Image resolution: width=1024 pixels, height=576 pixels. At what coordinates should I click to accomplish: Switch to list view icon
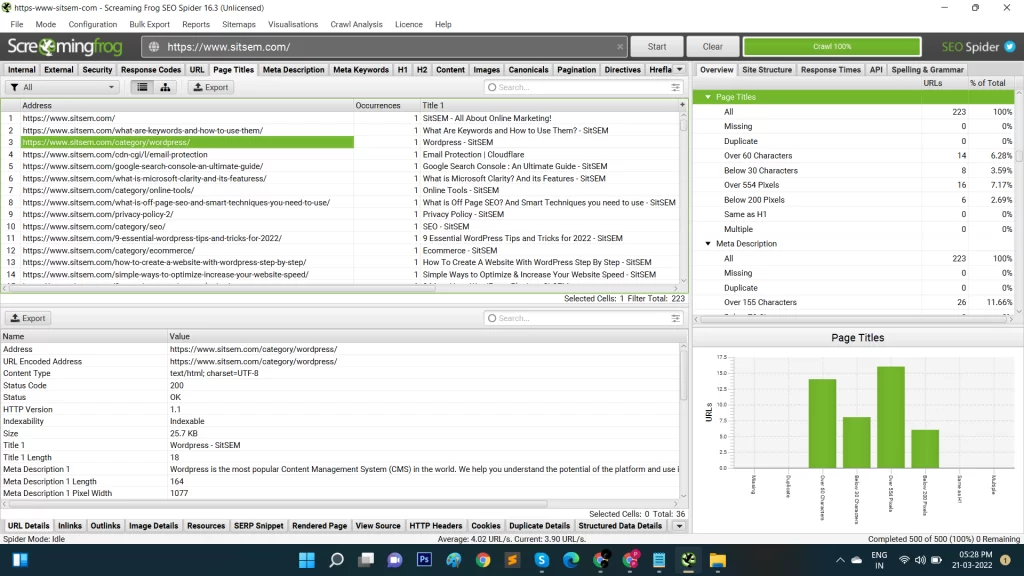(142, 87)
